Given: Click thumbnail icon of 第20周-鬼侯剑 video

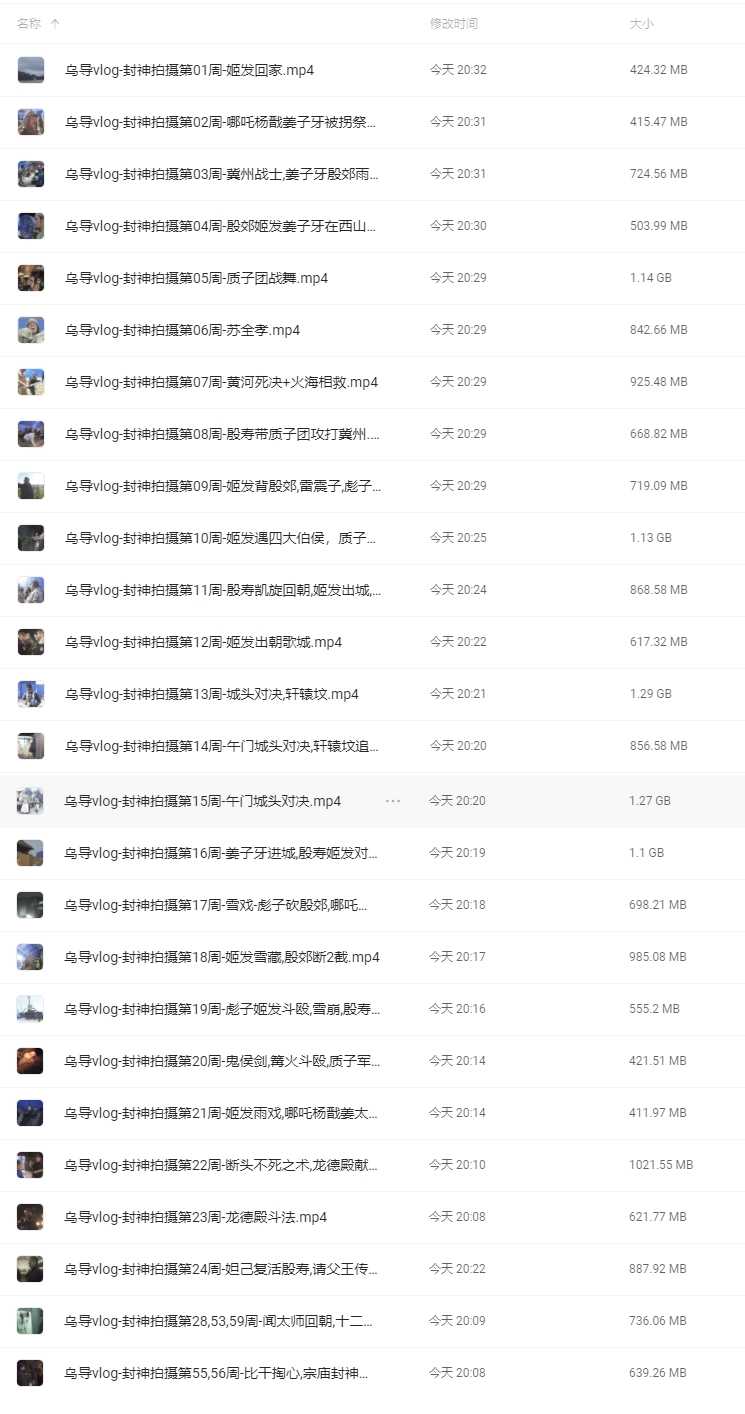Looking at the screenshot, I should 30,1061.
